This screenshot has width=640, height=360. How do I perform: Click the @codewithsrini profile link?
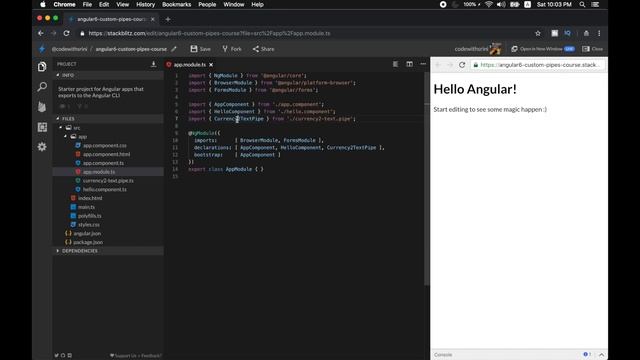(69, 49)
